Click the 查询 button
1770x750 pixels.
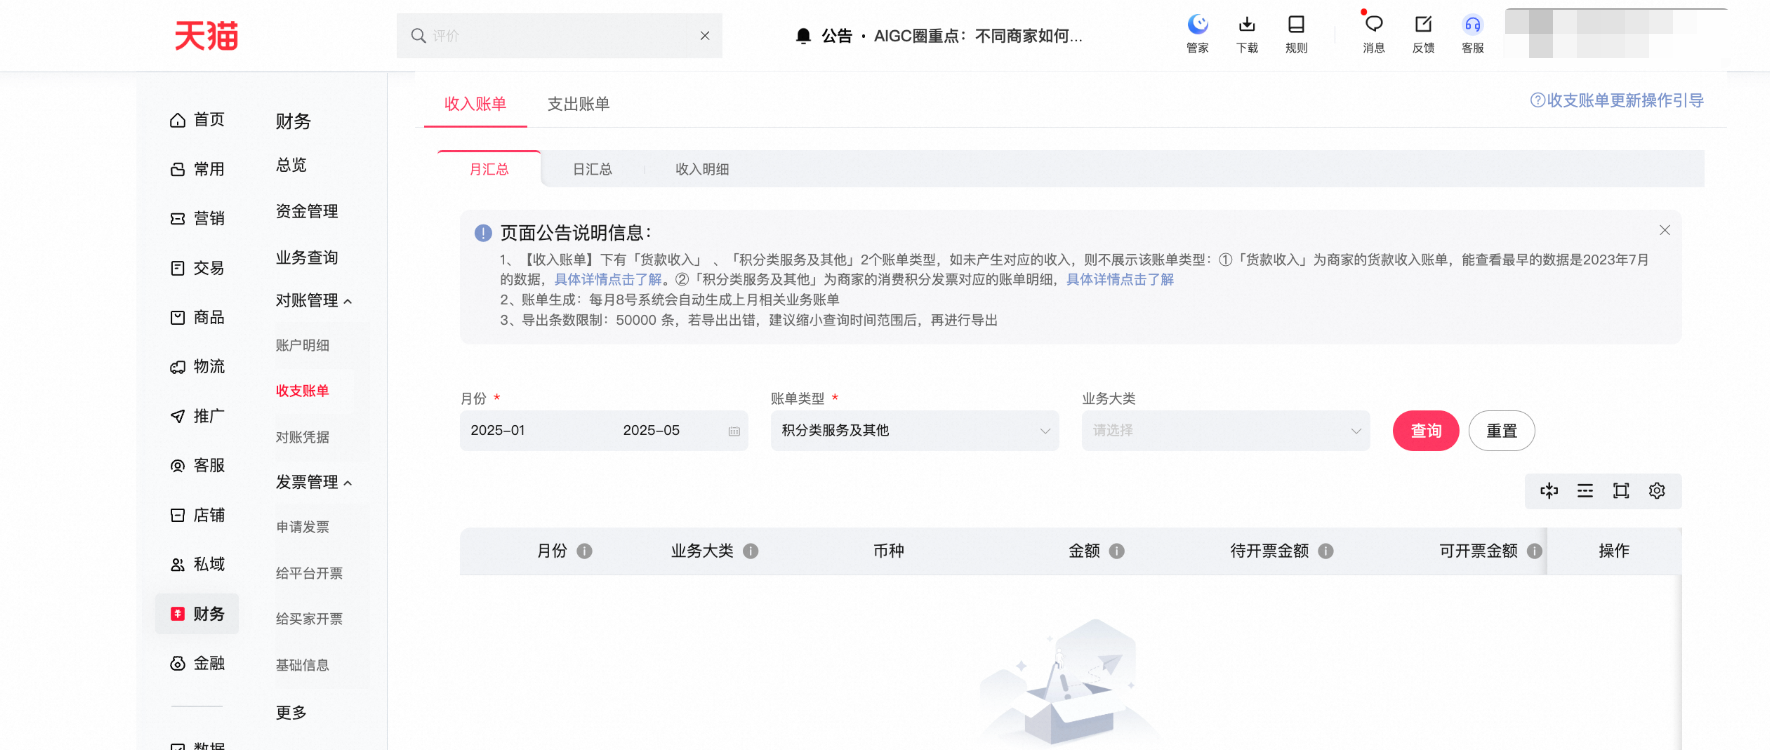[1426, 431]
